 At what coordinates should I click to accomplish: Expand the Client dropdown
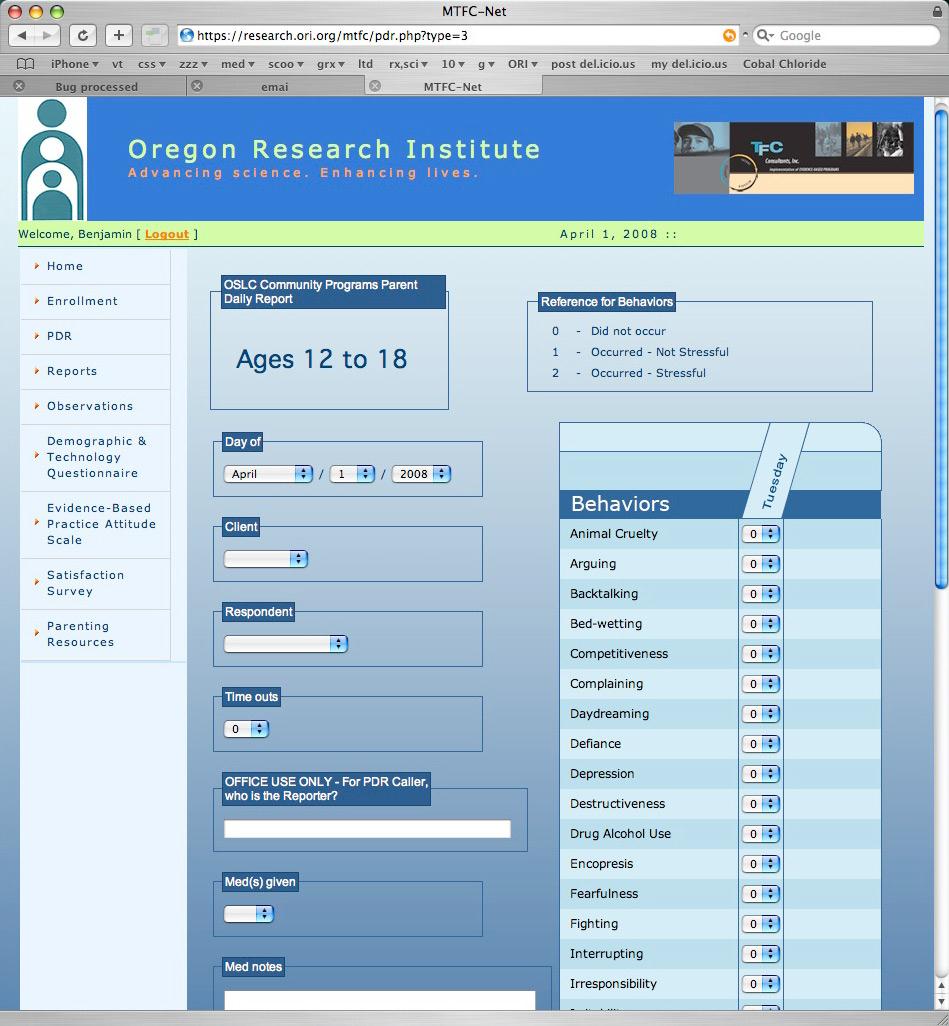[266, 559]
